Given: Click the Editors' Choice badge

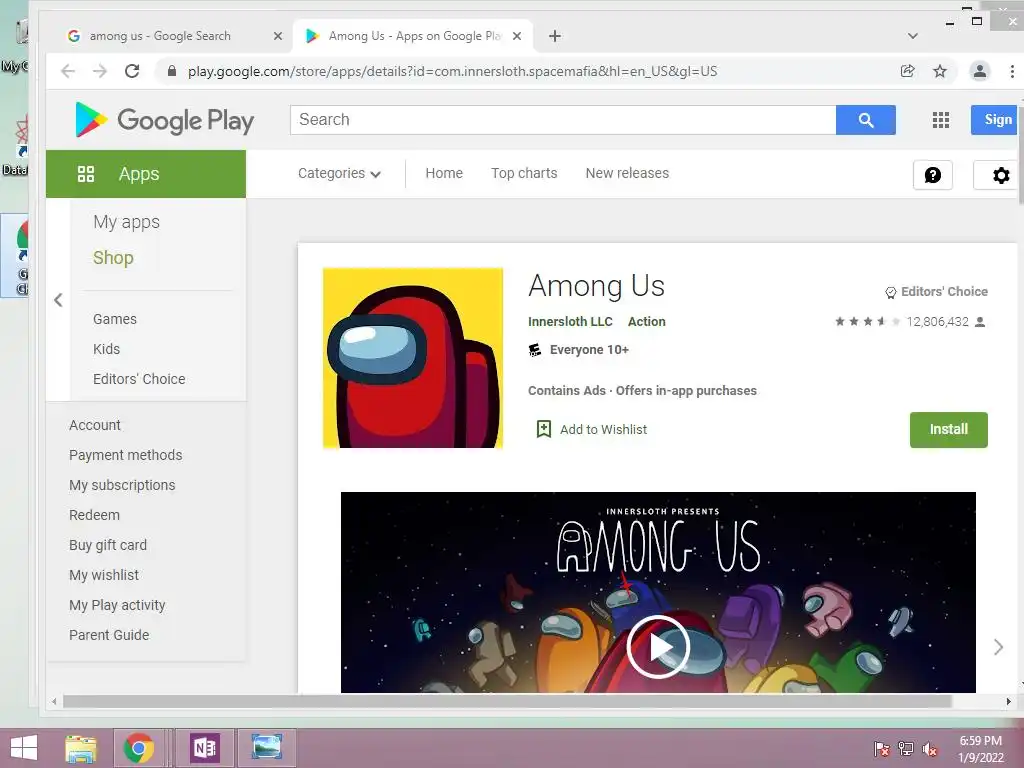Looking at the screenshot, I should pos(936,292).
